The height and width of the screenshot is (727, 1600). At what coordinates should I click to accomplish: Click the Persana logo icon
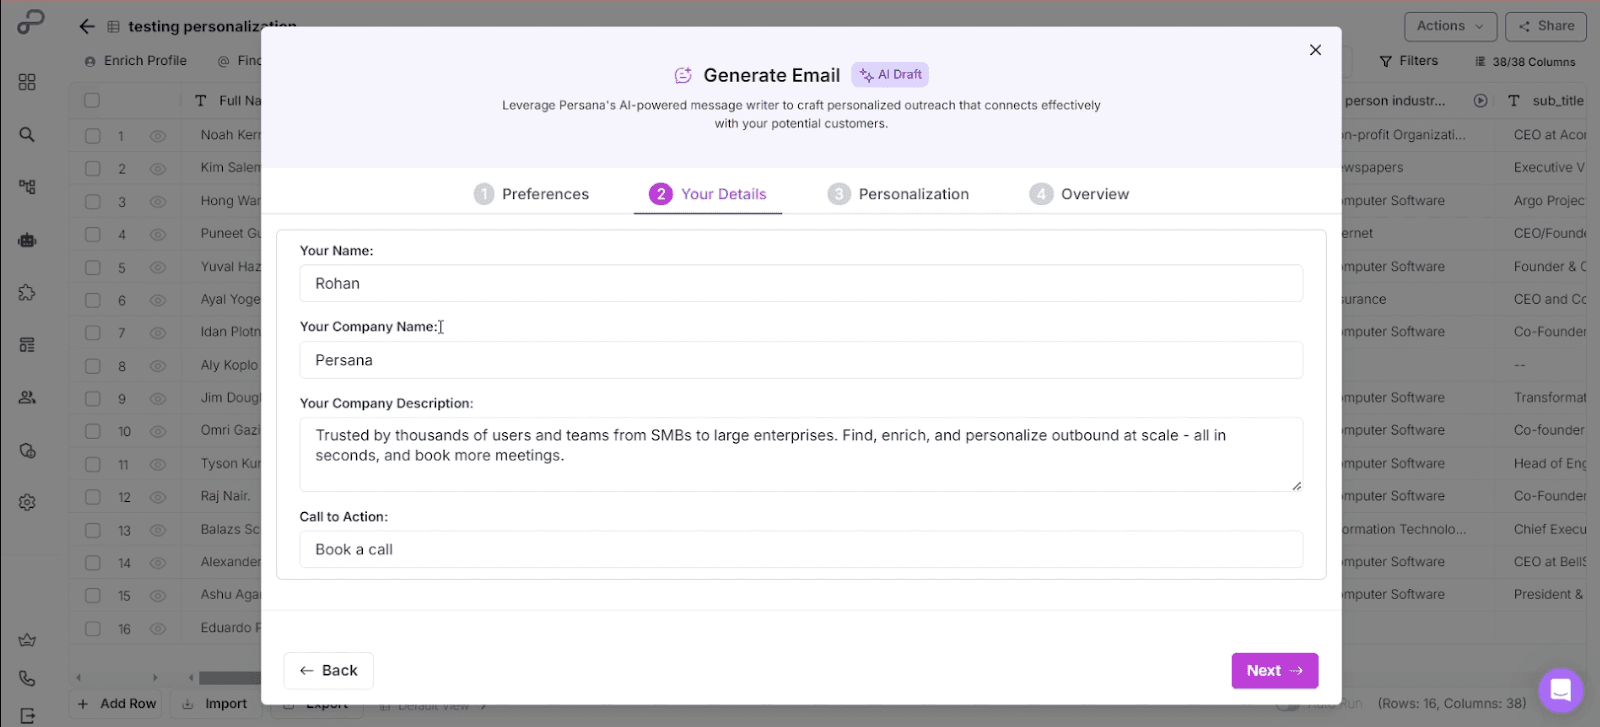[x=30, y=21]
